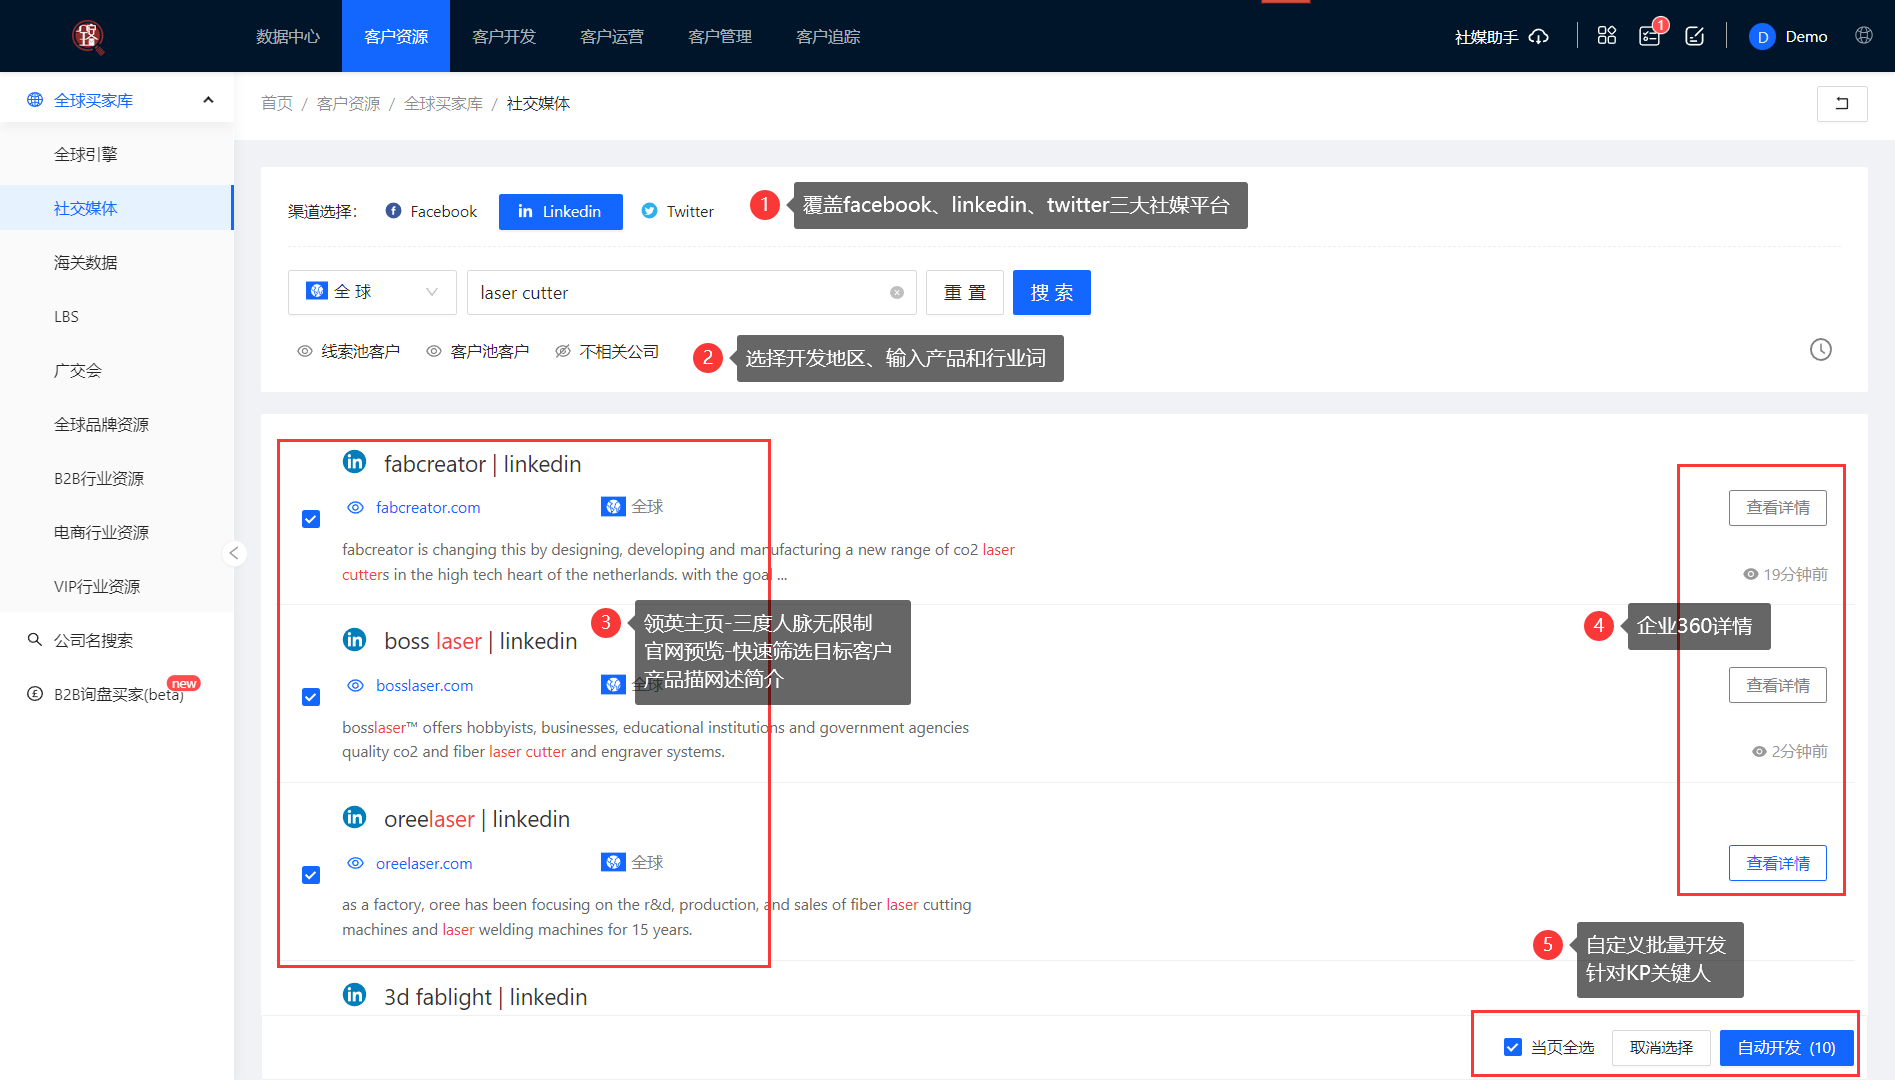This screenshot has height=1080, width=1895.
Task: Toggle the 客户池客户 filter
Action: click(478, 351)
